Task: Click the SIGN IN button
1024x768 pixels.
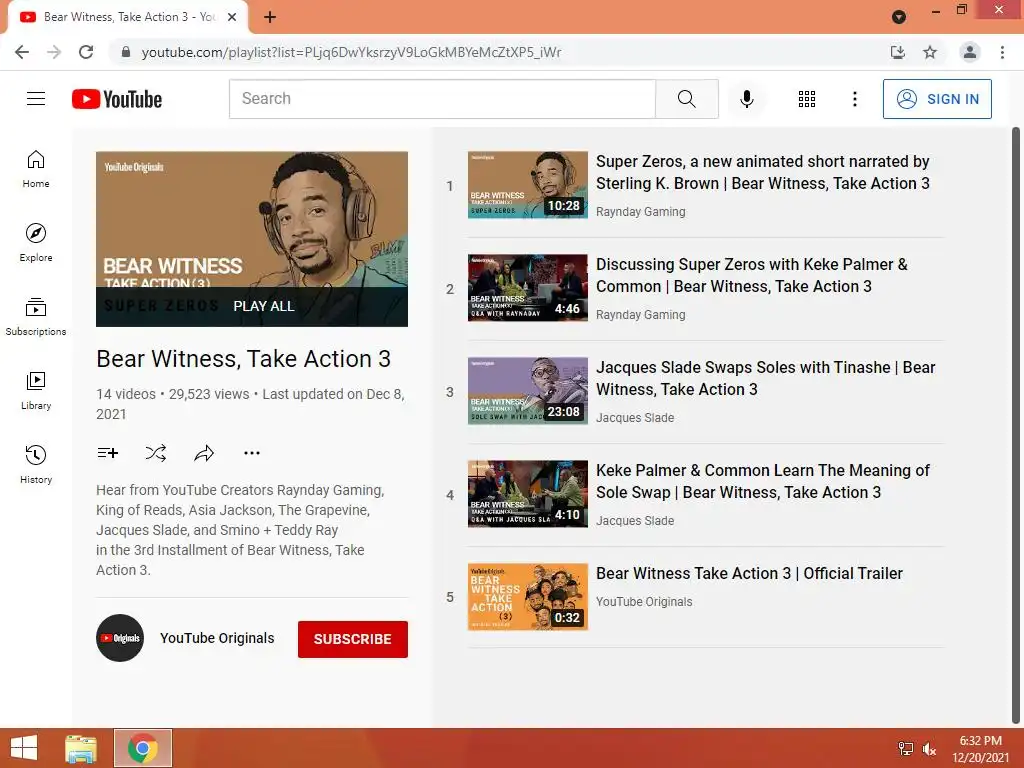Action: click(x=937, y=99)
